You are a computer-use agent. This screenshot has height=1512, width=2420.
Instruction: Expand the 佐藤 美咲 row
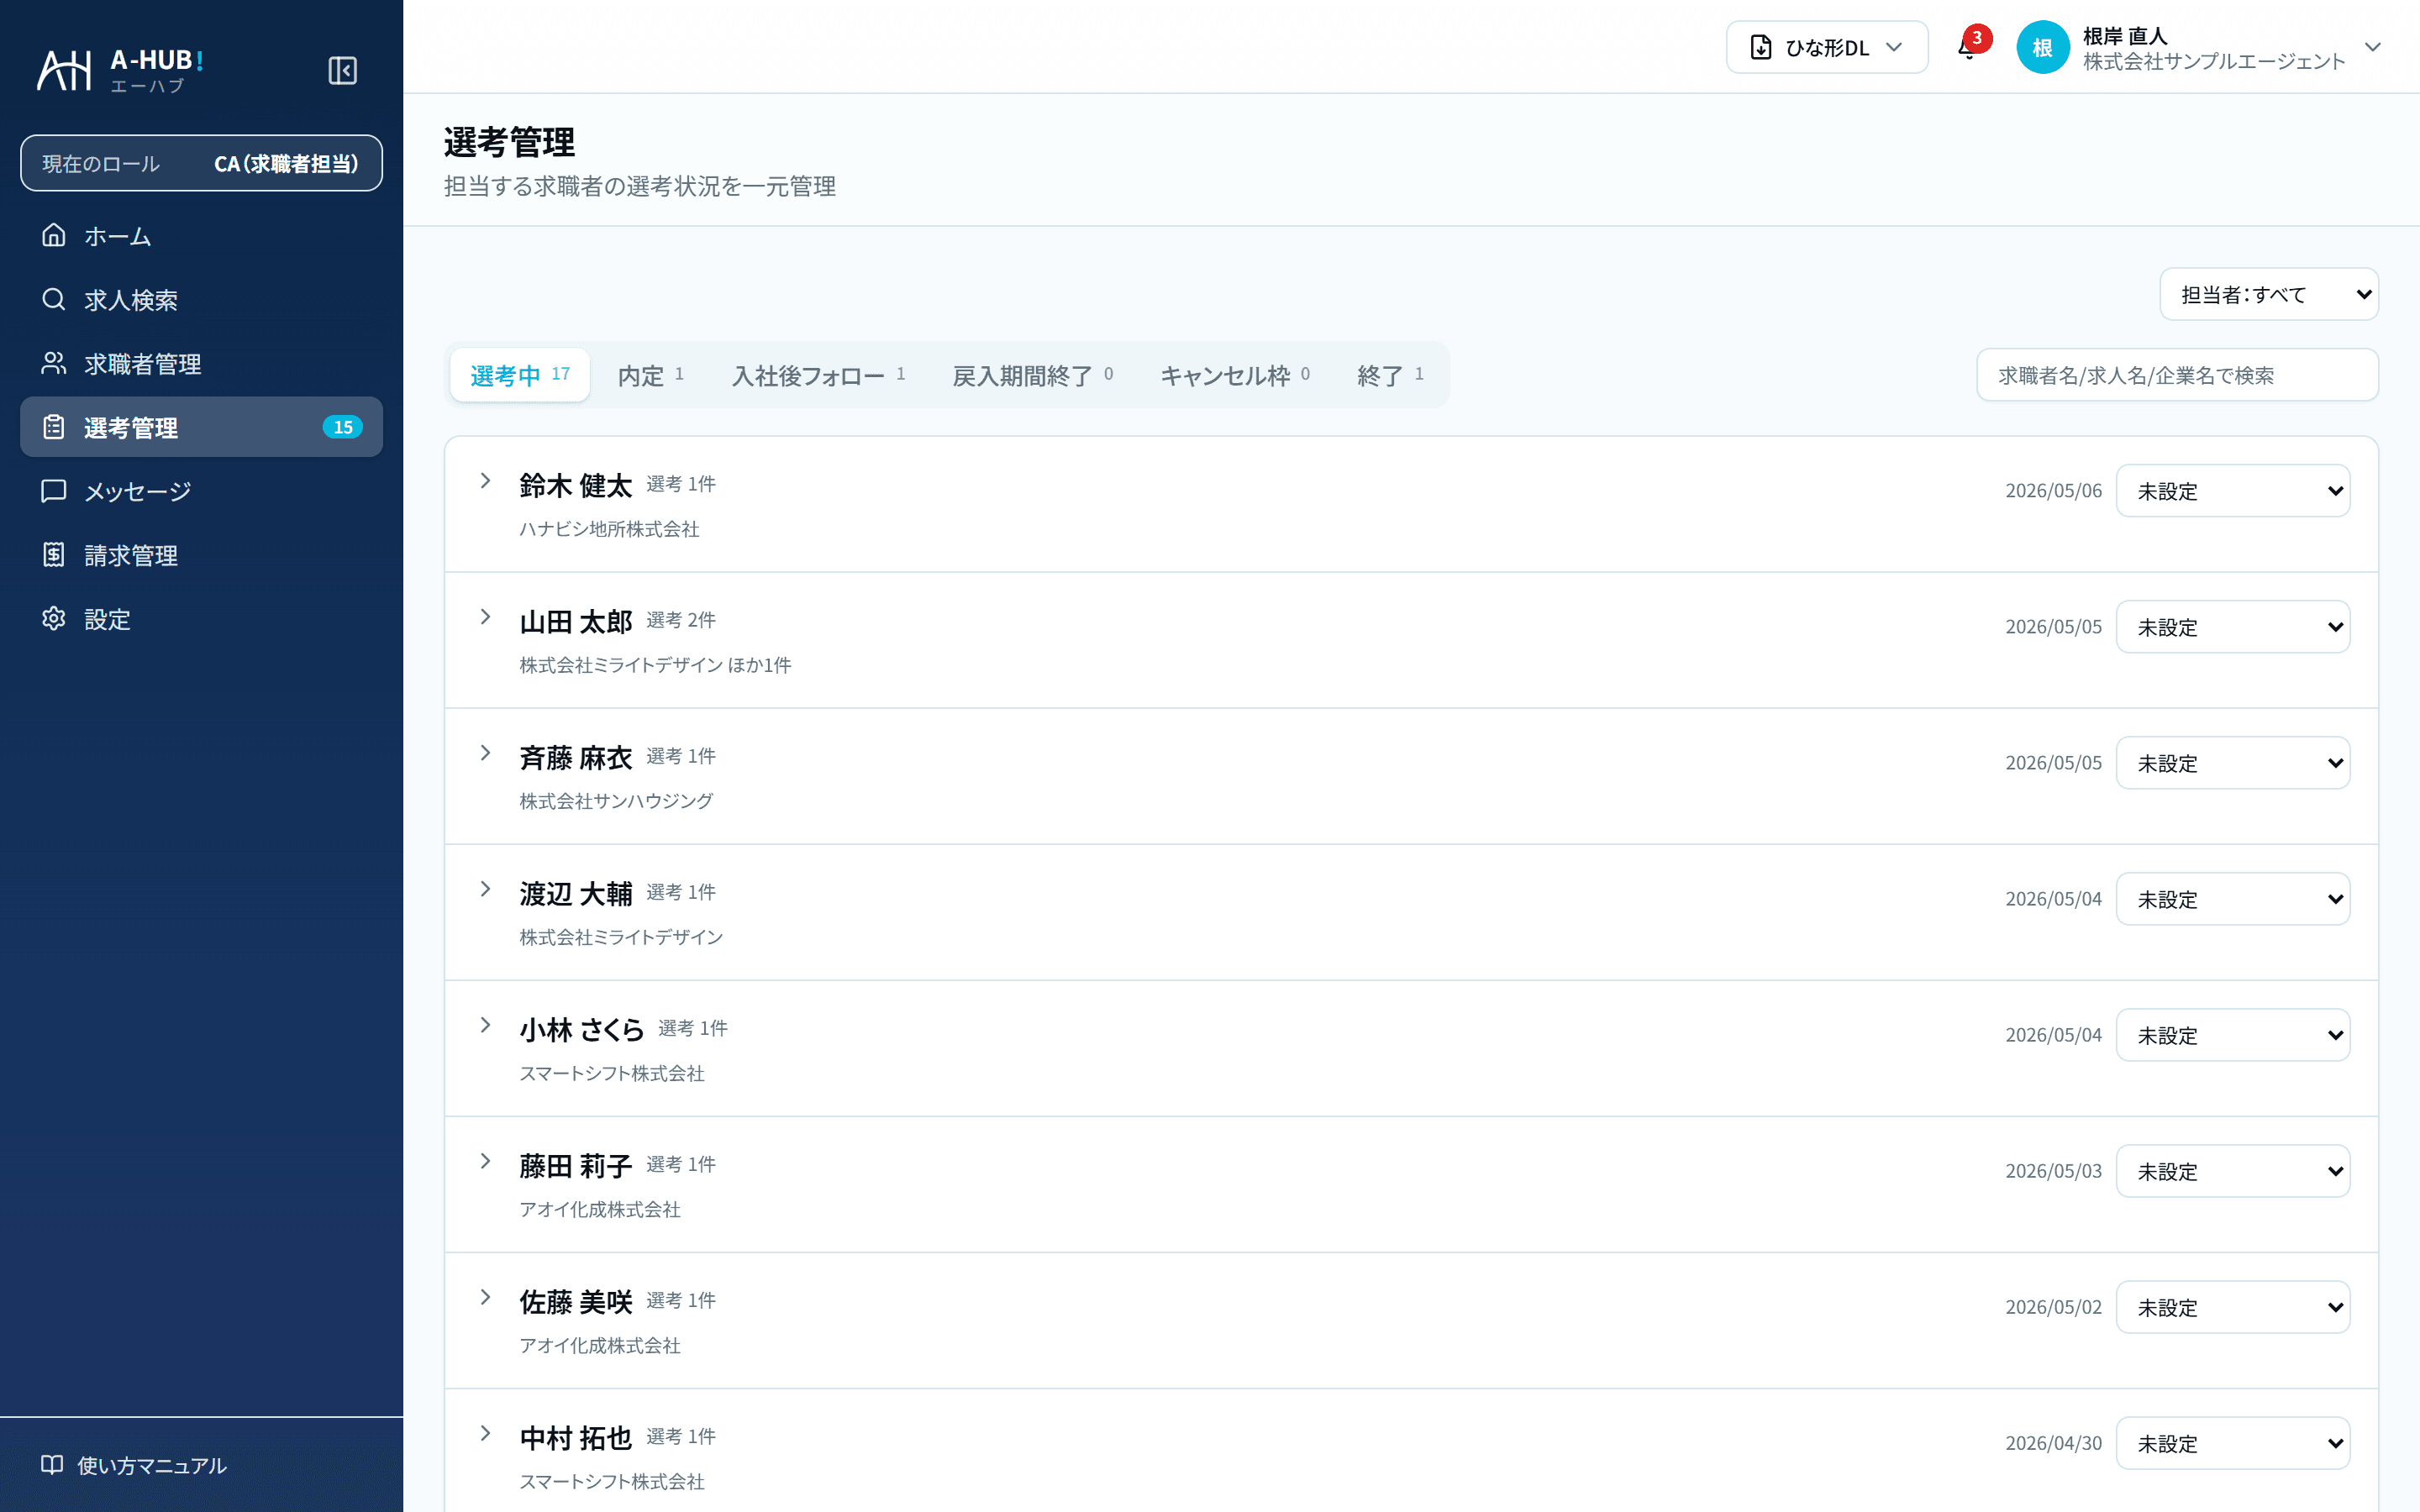point(485,1297)
